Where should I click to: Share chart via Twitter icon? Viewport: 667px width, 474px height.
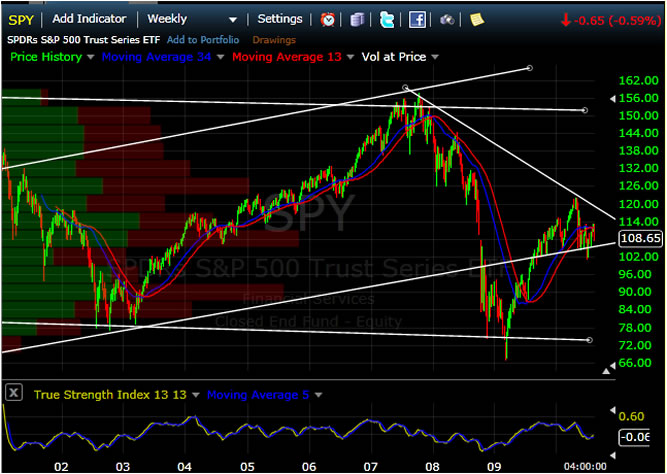387,19
